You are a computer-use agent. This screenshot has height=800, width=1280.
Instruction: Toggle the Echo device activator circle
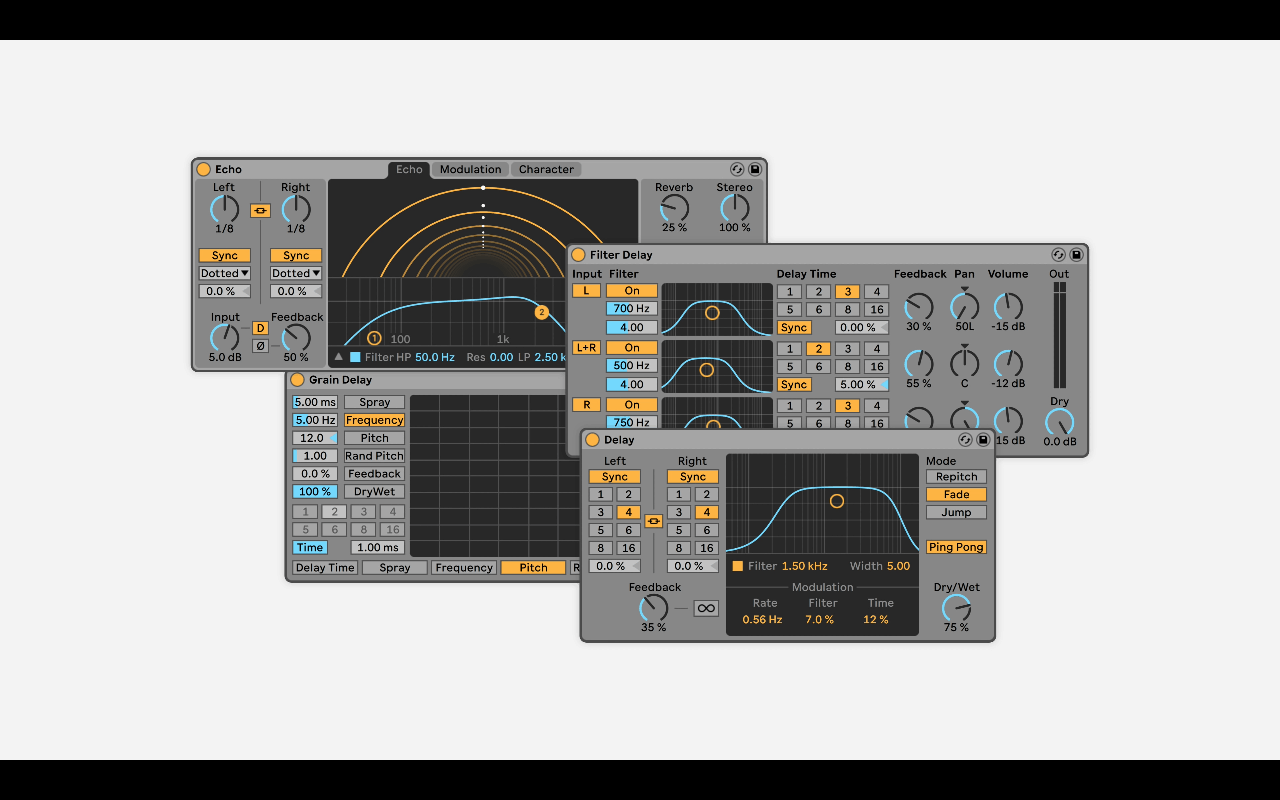[204, 170]
